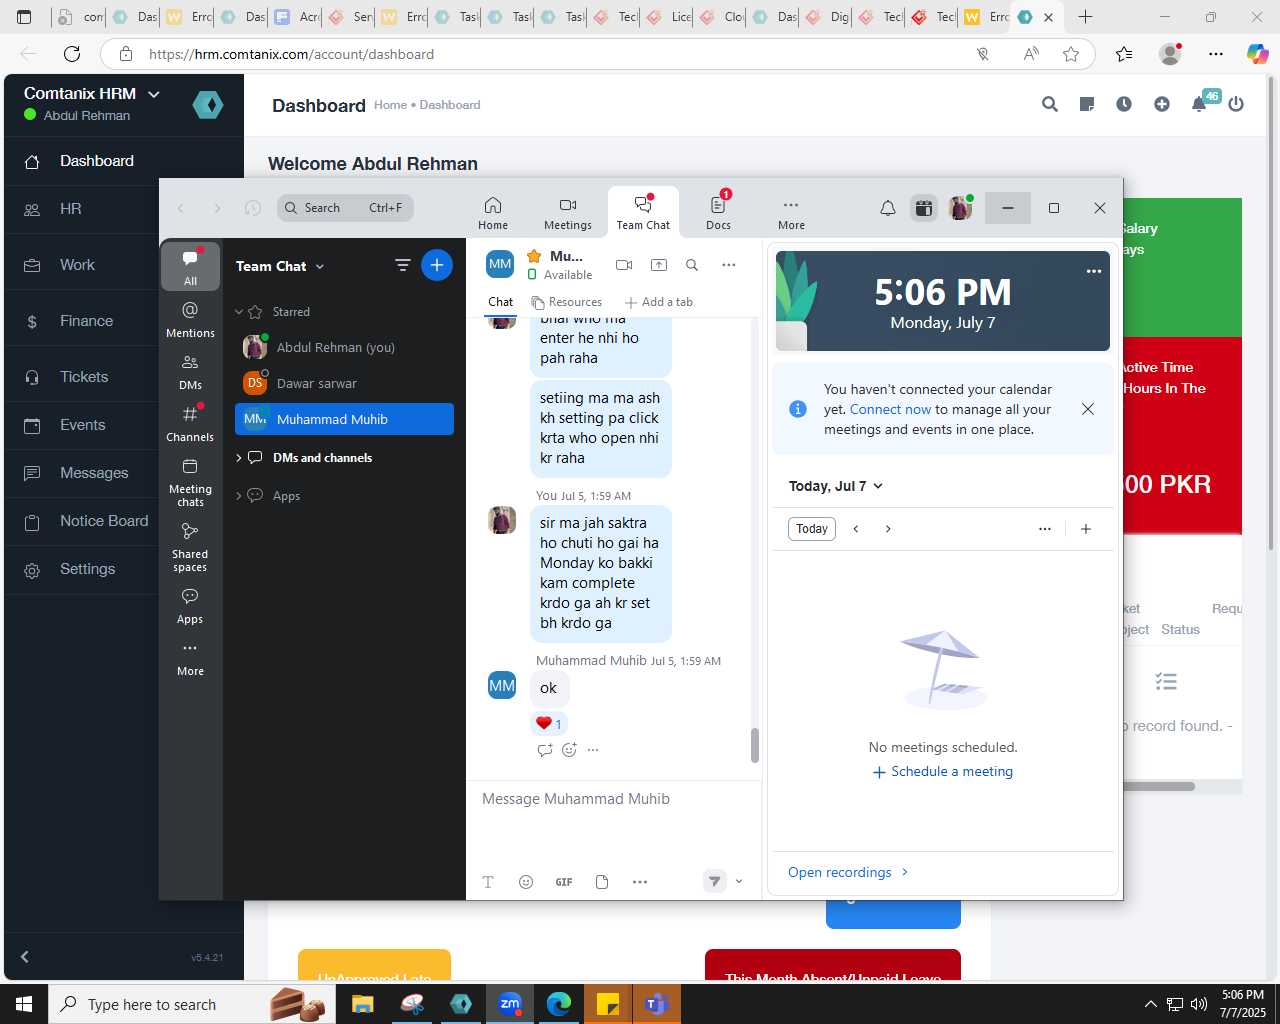
Task: Search within the chat conversation
Action: pos(692,265)
